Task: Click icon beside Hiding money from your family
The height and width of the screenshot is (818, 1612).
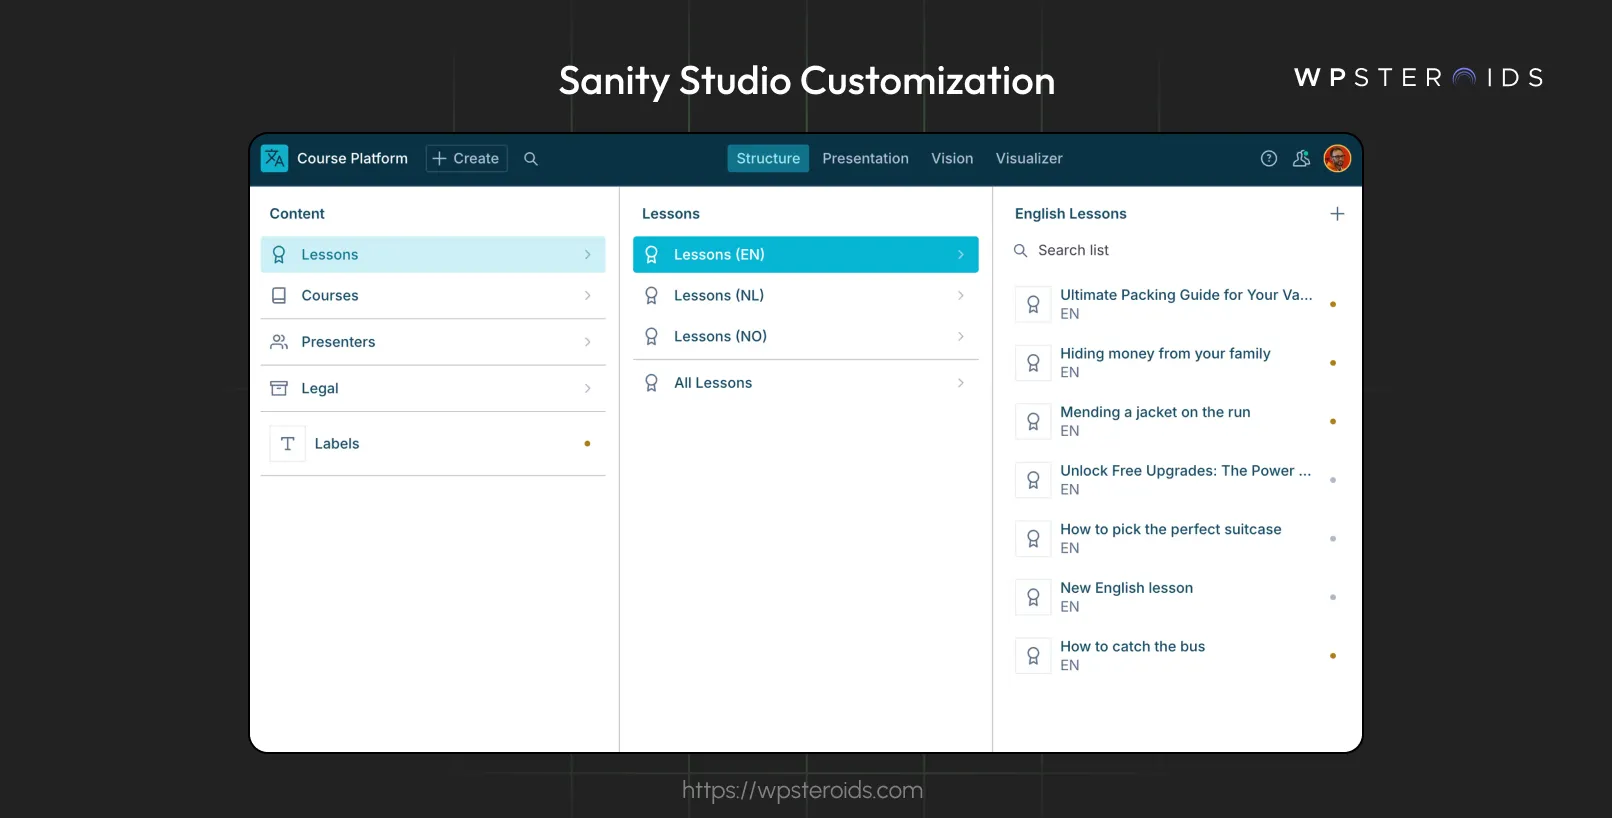Action: click(1033, 363)
